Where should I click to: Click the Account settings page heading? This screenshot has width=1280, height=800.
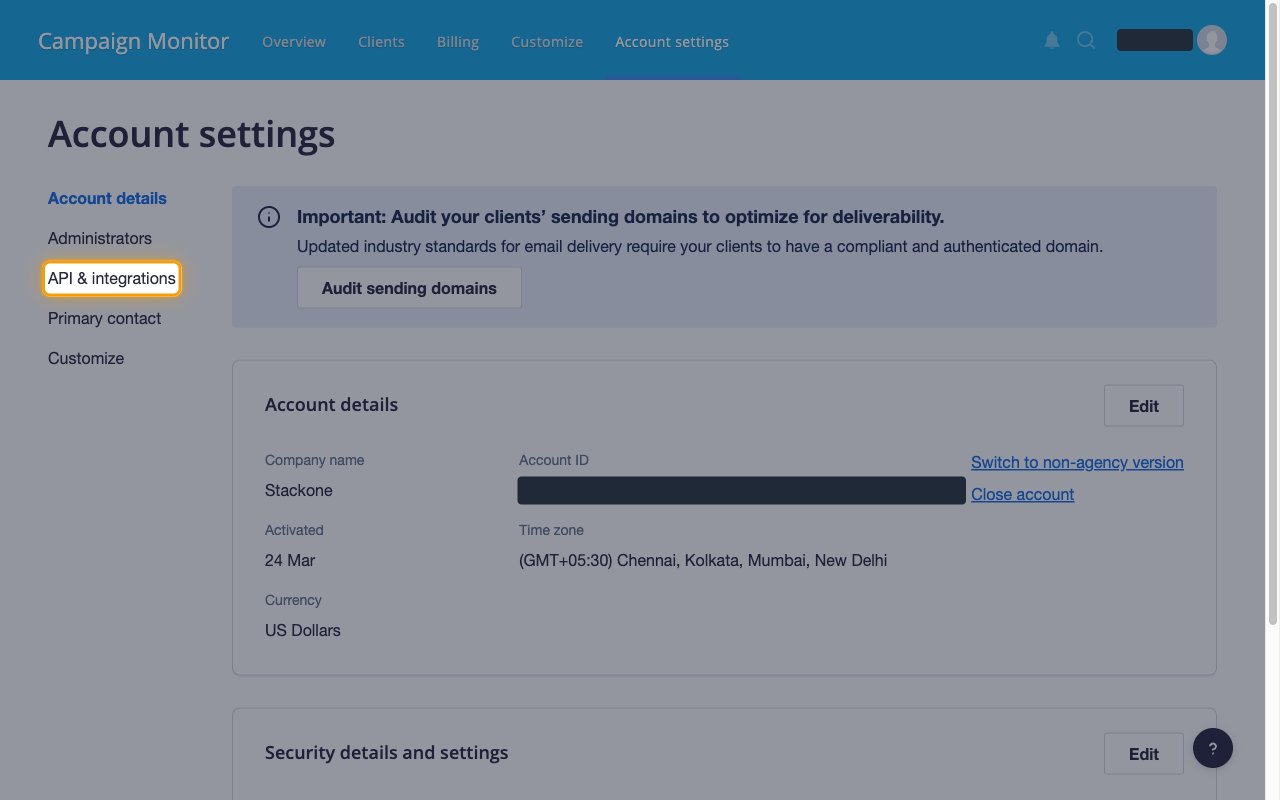point(191,134)
